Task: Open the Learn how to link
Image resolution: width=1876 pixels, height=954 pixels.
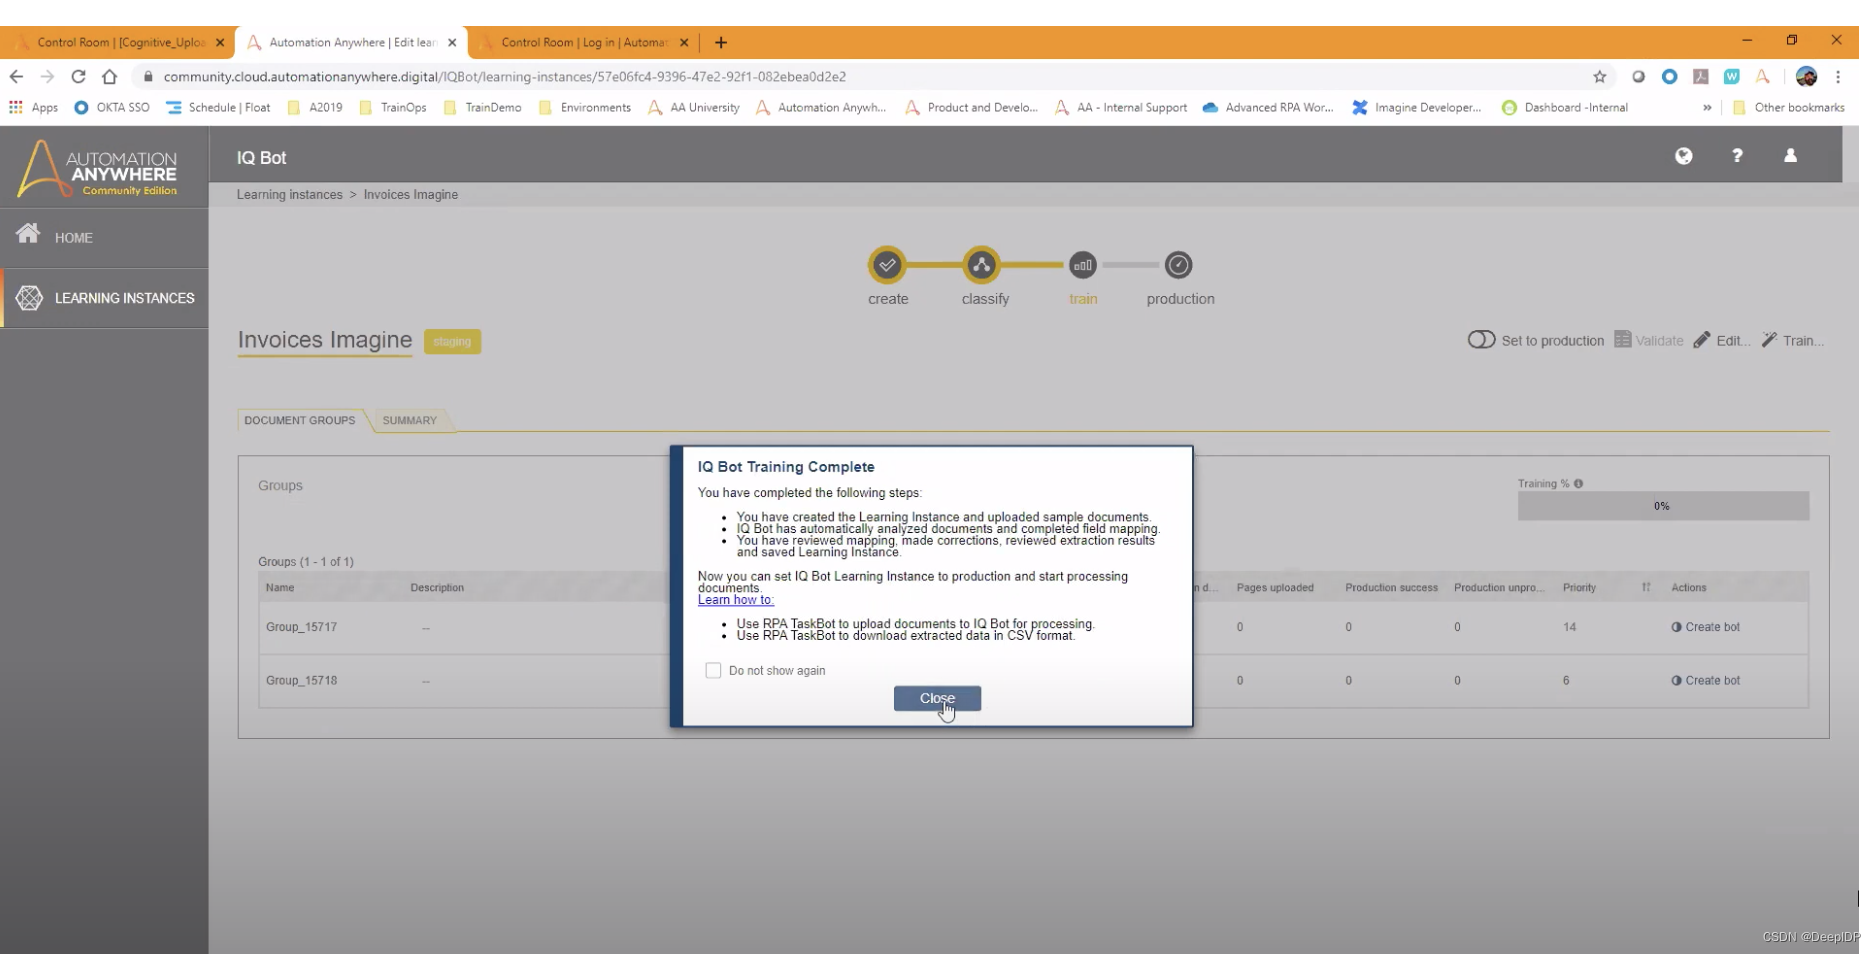Action: [x=736, y=600]
